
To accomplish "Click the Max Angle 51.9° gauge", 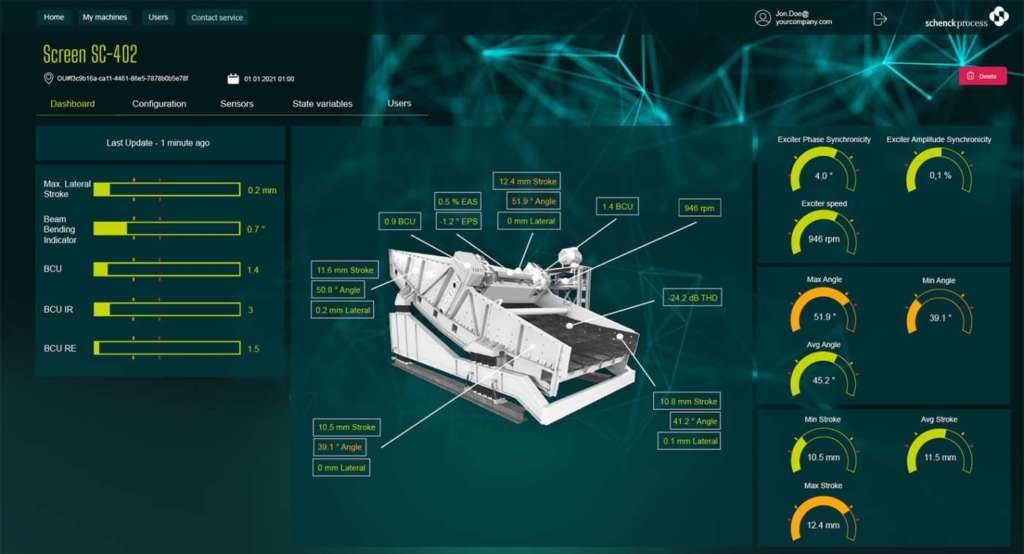I will (824, 310).
